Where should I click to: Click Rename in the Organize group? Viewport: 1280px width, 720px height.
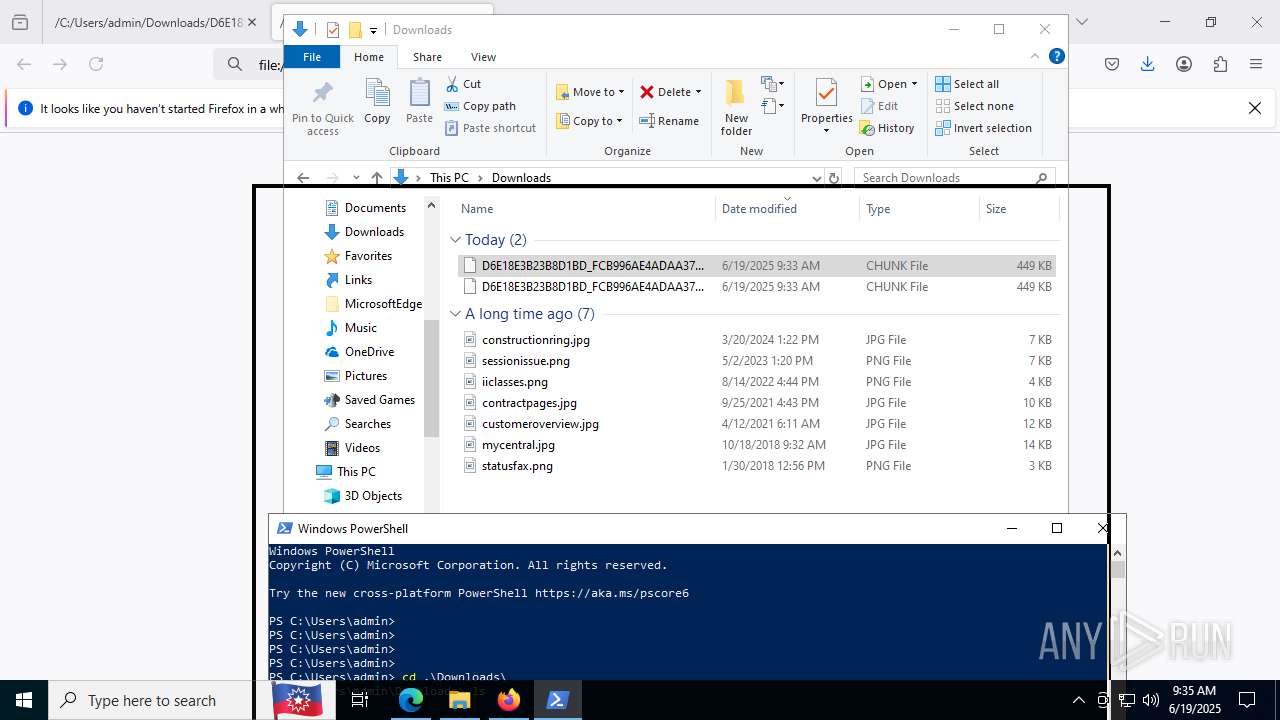(669, 121)
